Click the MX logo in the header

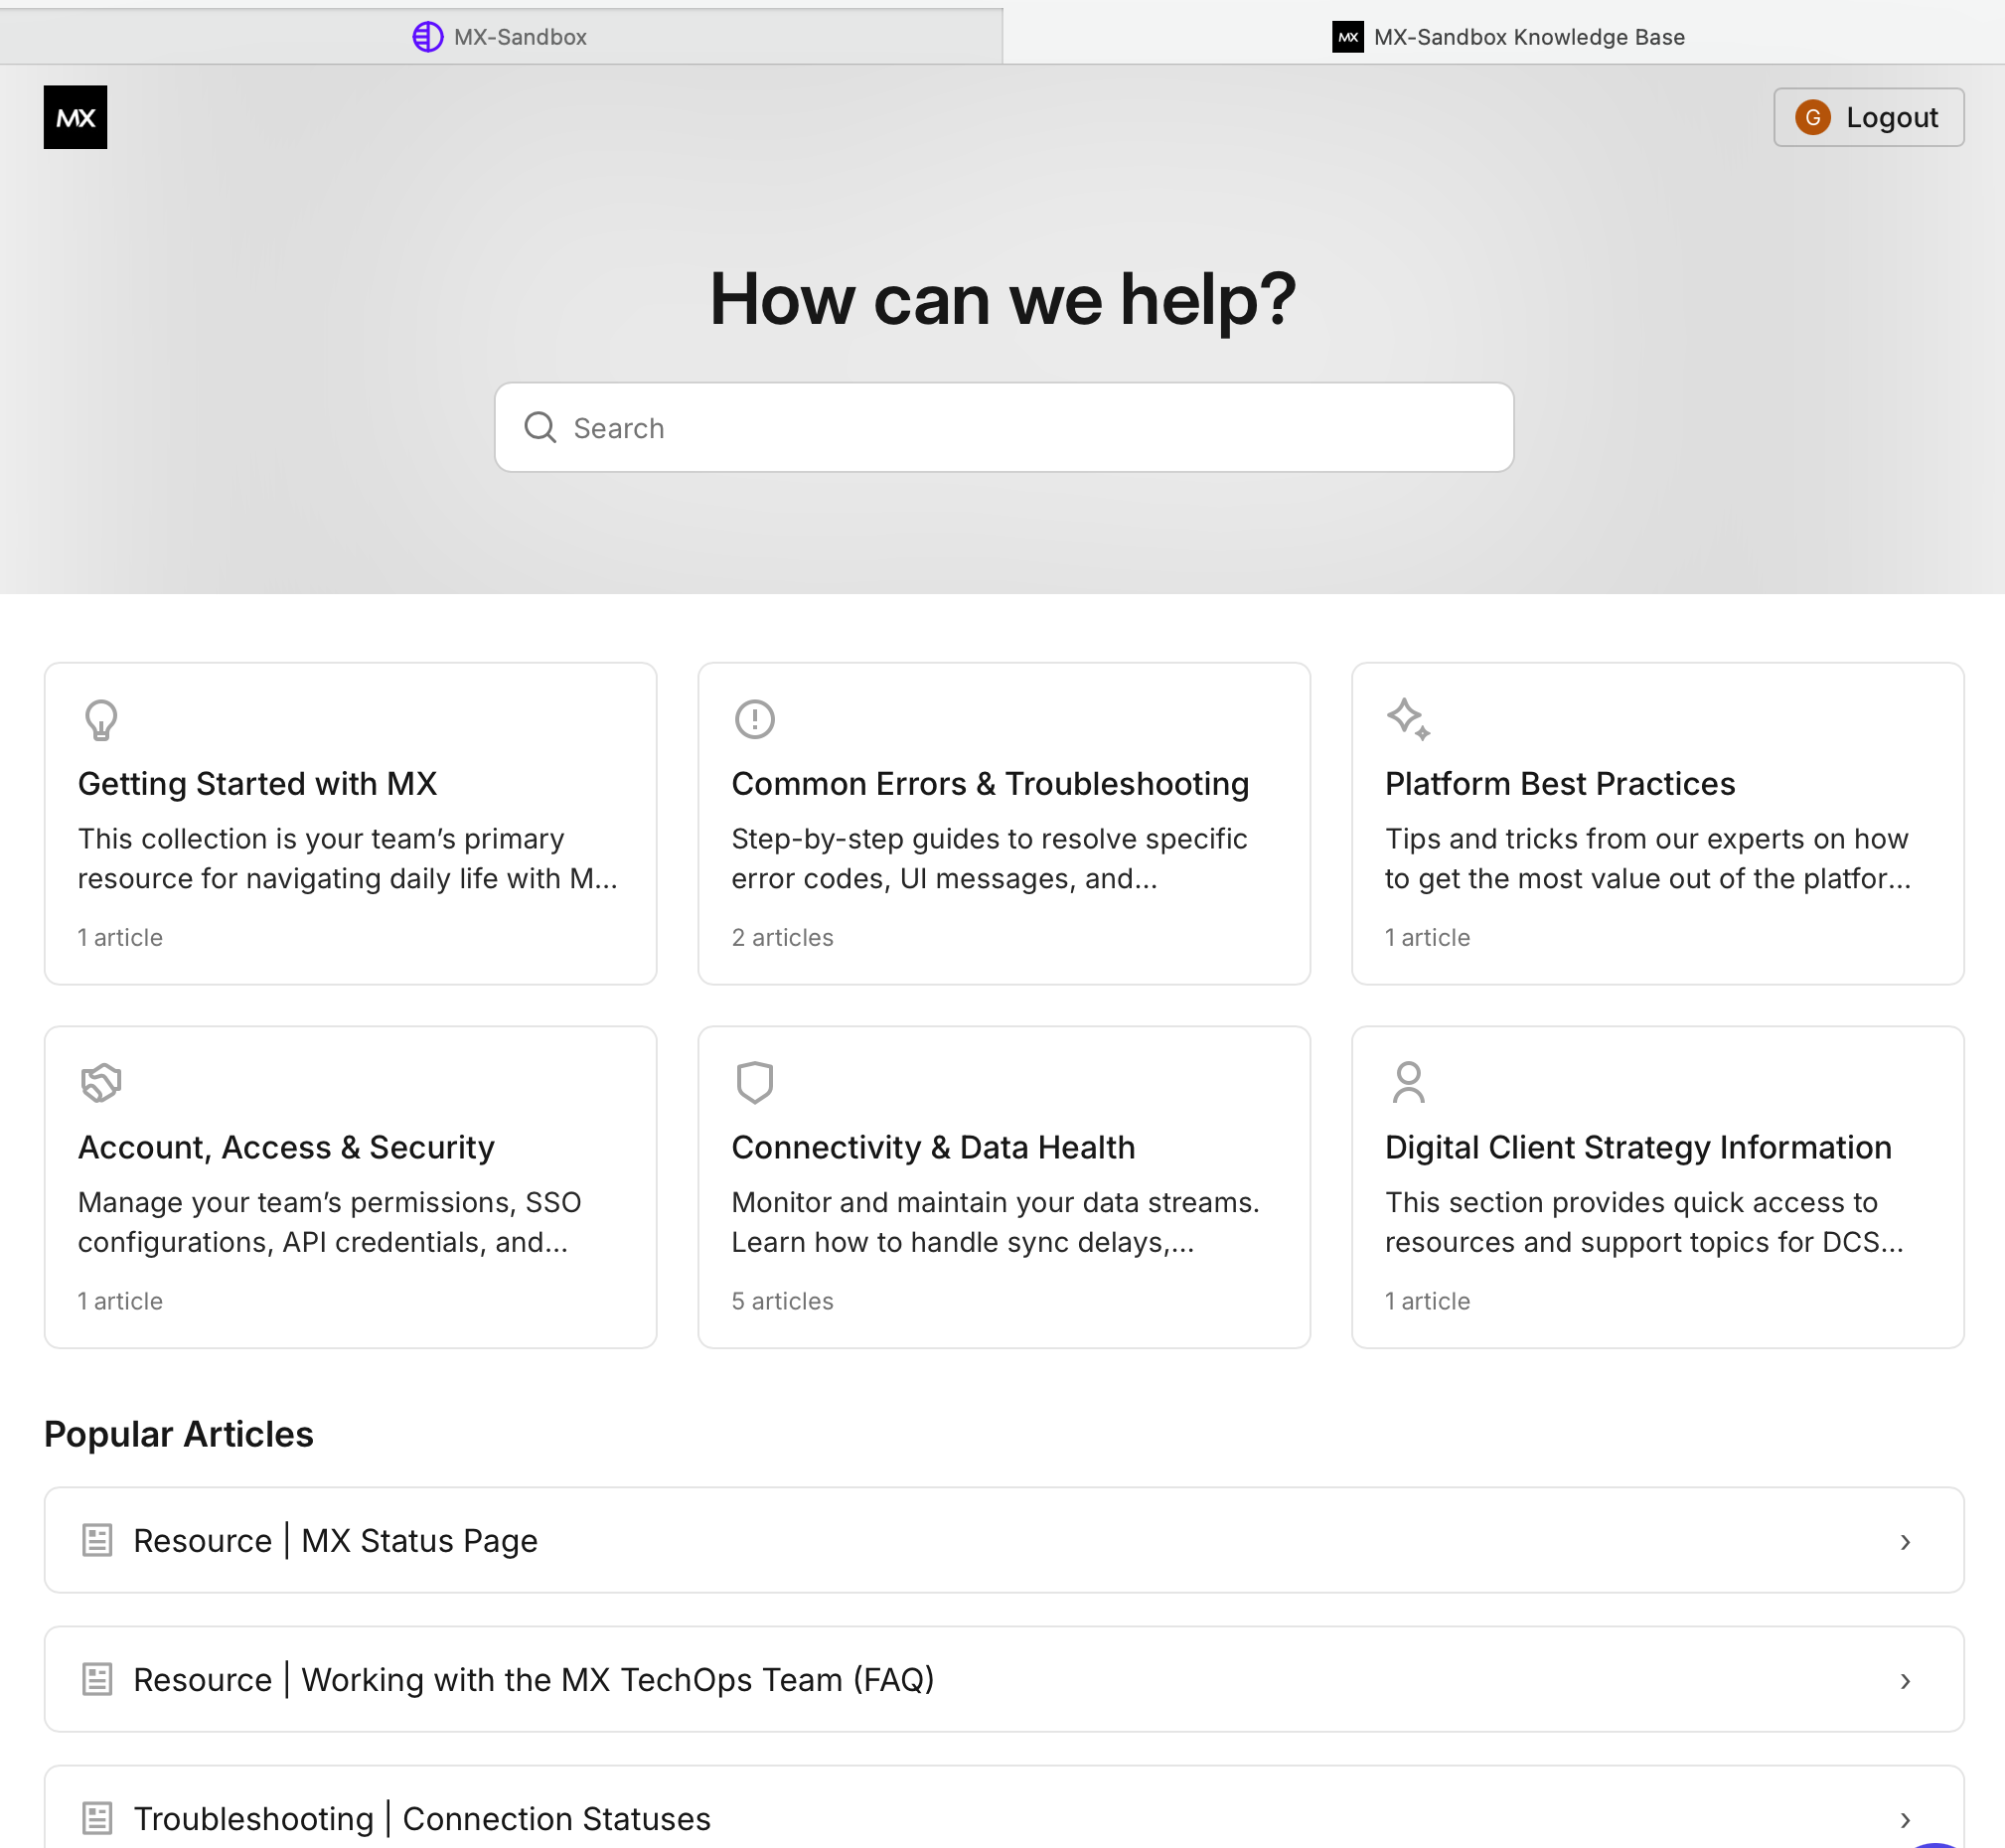75,117
